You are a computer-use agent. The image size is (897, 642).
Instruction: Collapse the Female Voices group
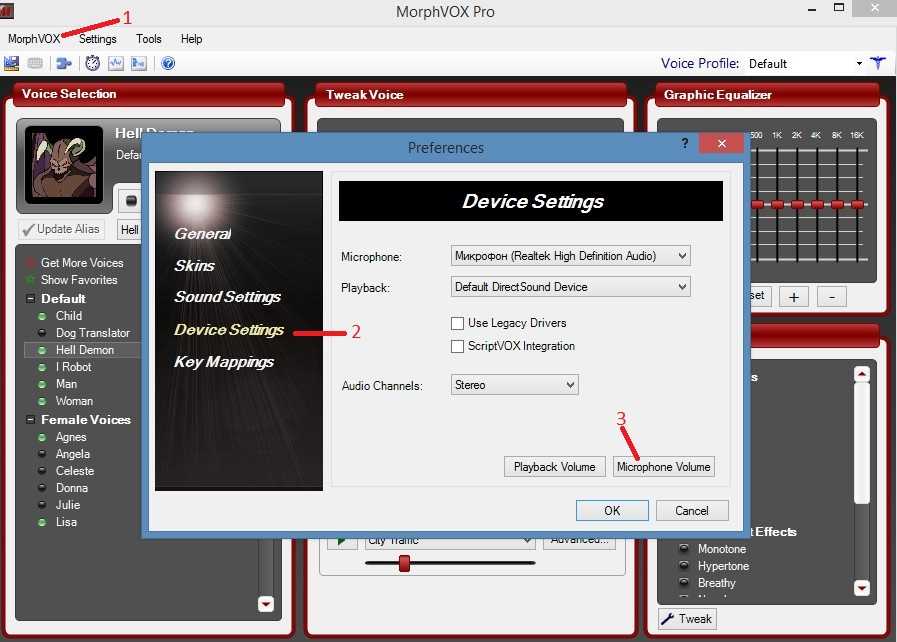[x=30, y=419]
